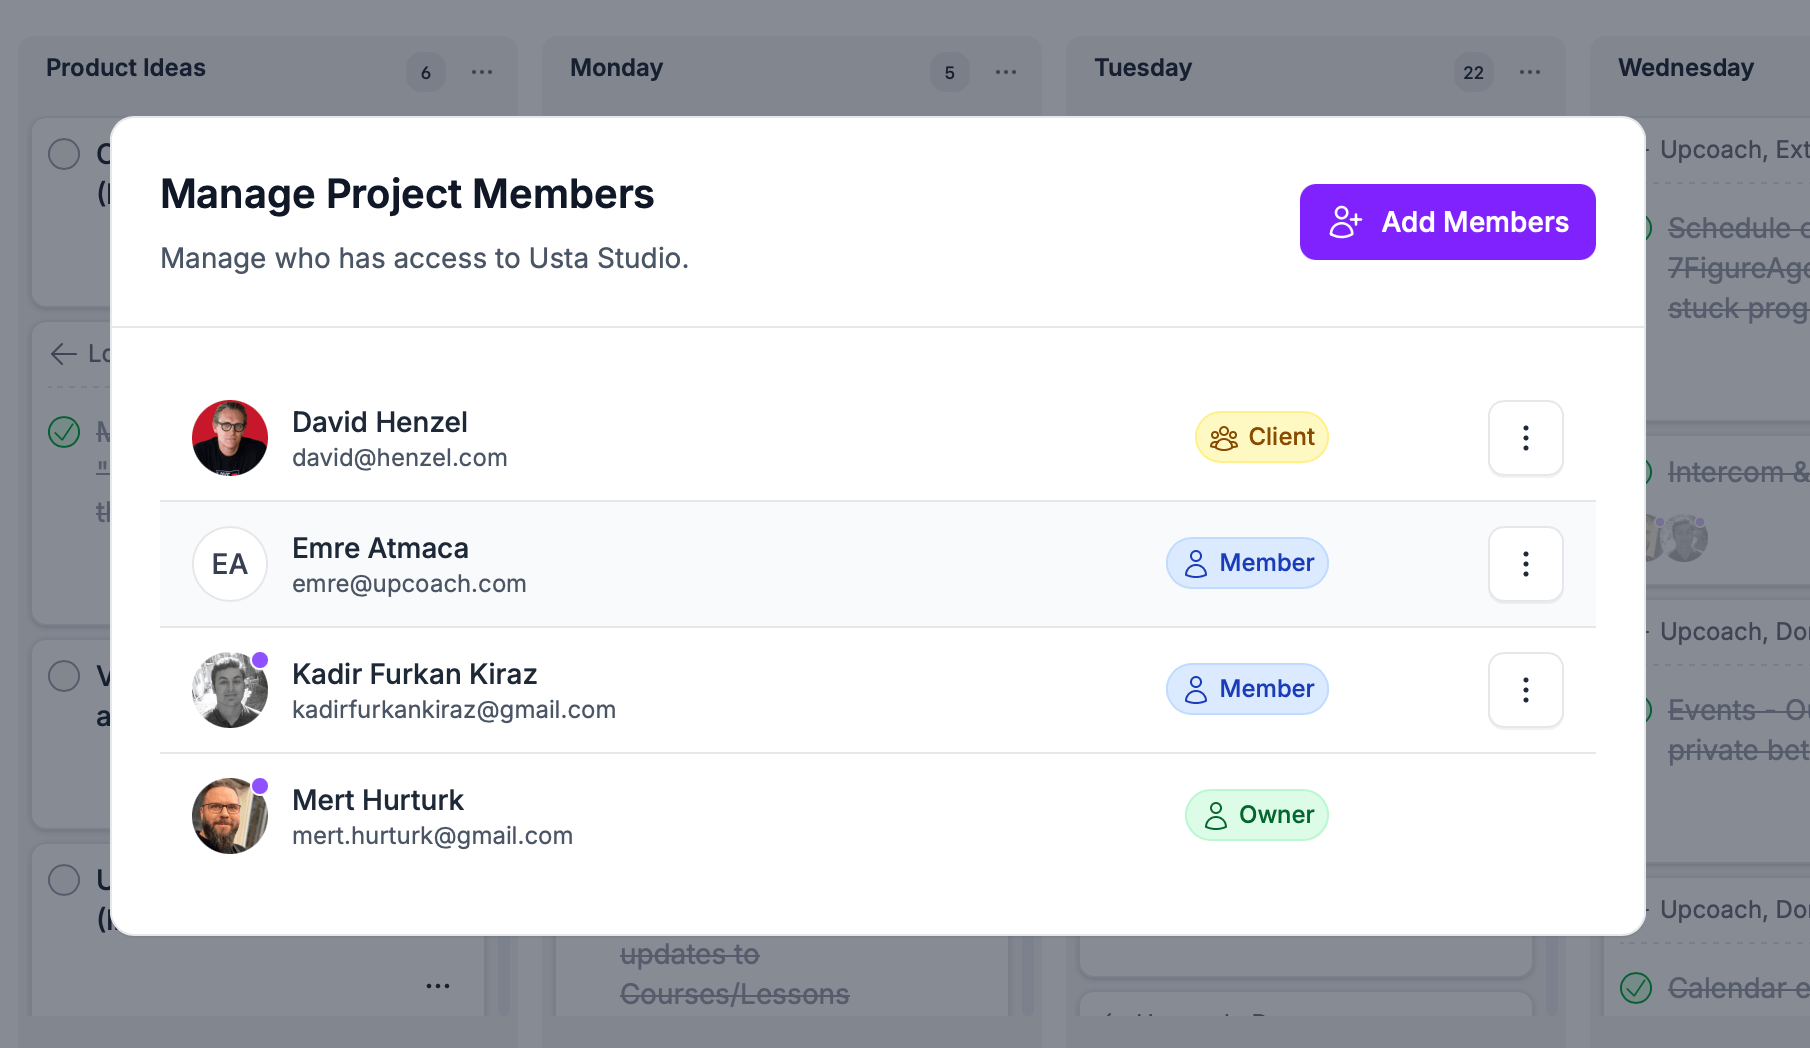
Task: Click the Add Members button
Action: click(x=1447, y=222)
